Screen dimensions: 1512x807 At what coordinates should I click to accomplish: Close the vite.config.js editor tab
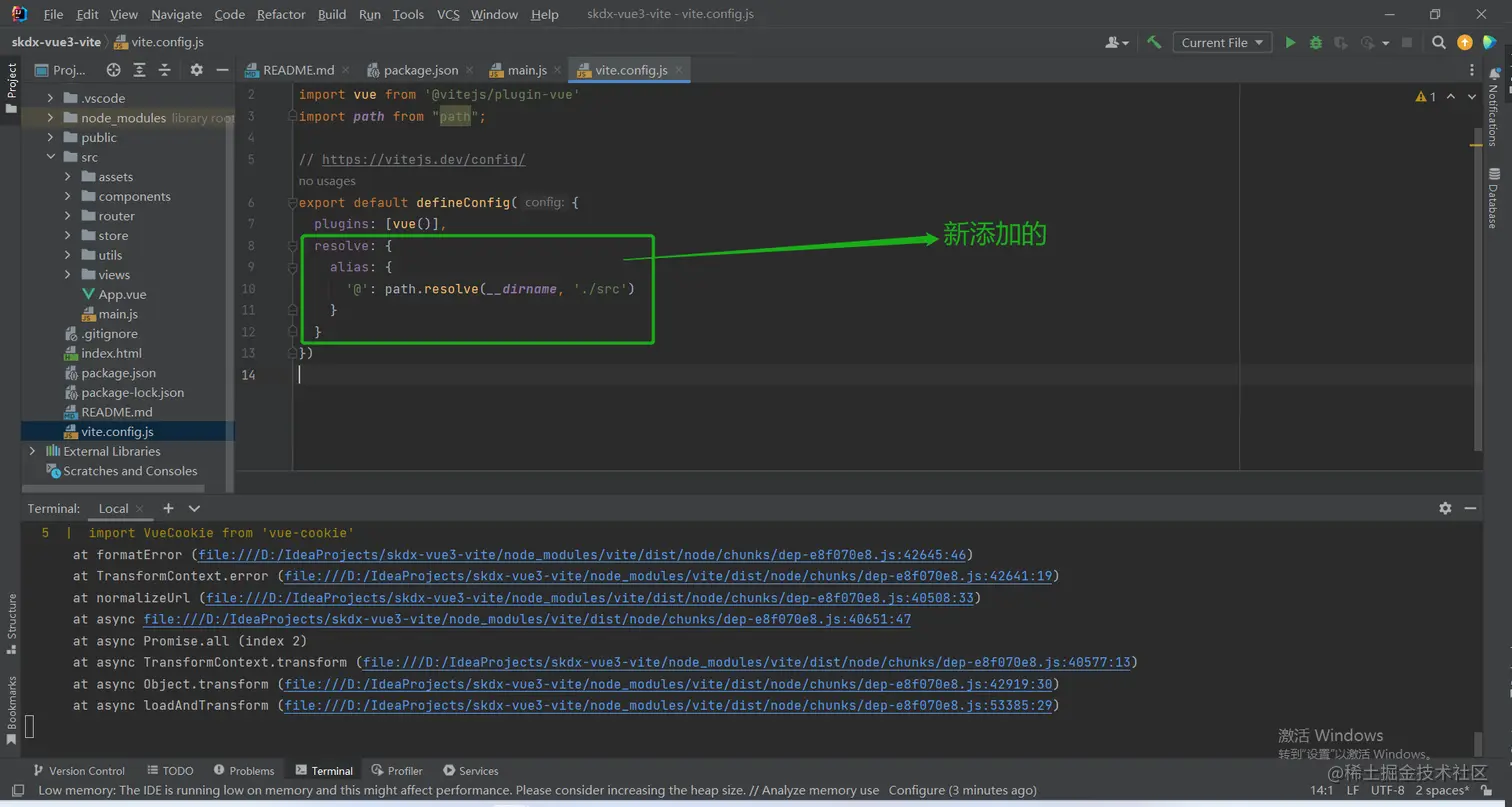680,70
